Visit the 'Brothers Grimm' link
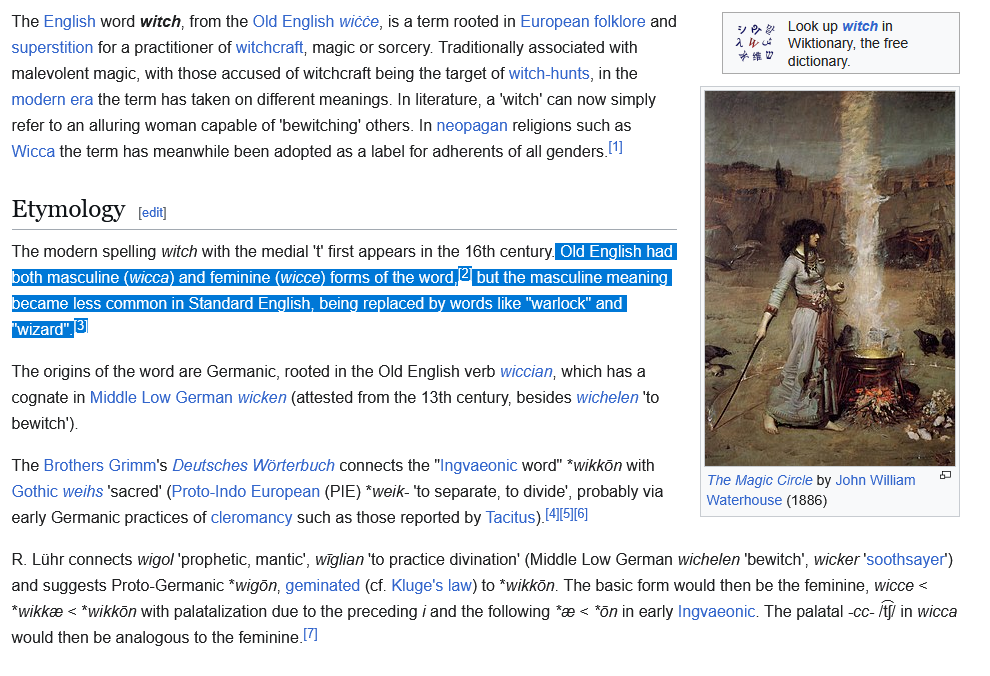The width and height of the screenshot is (990, 676). tap(99, 465)
